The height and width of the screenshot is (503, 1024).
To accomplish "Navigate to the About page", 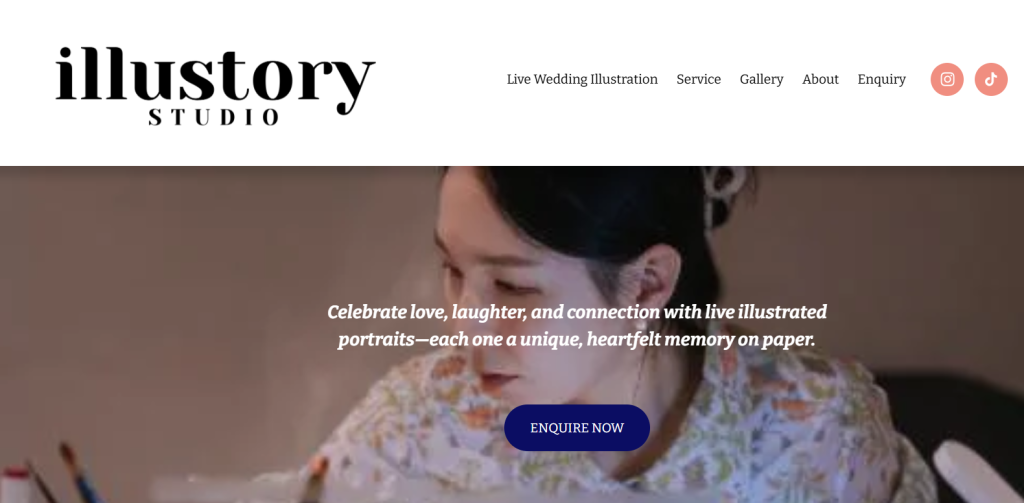I will point(820,80).
